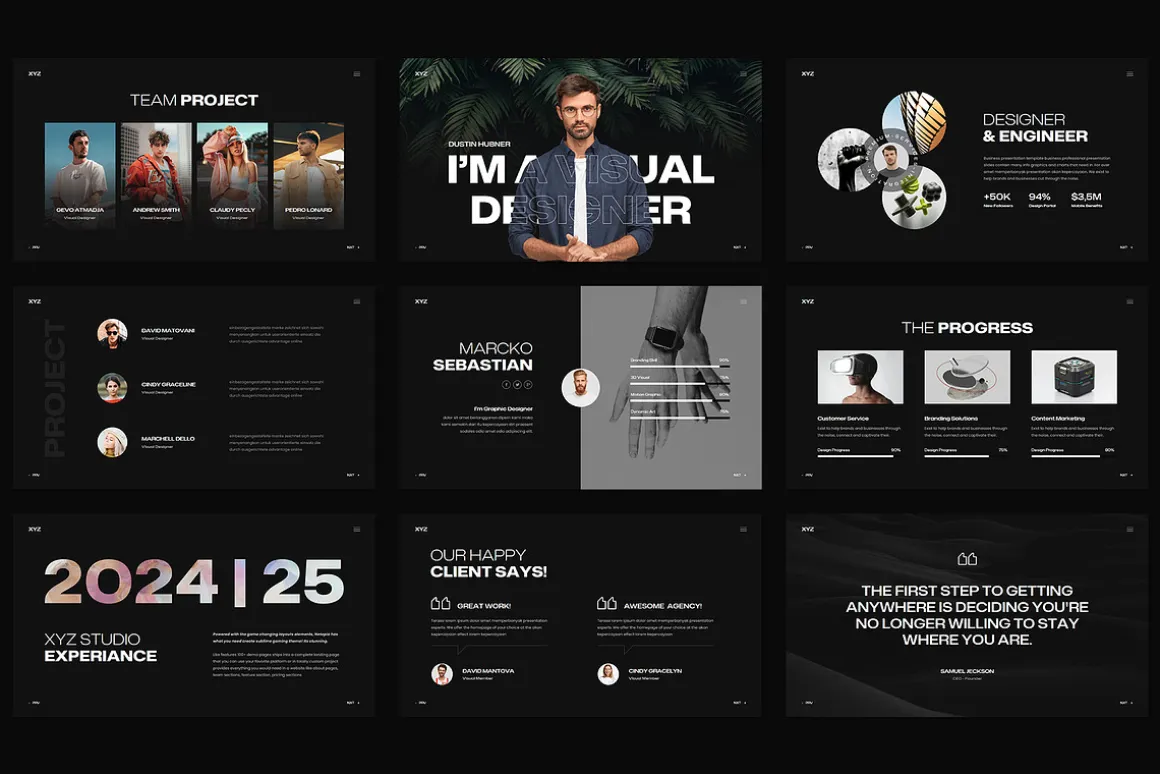This screenshot has width=1160, height=774.
Task: Click XYZ logo on Designer & Engineer slide
Action: tap(808, 74)
